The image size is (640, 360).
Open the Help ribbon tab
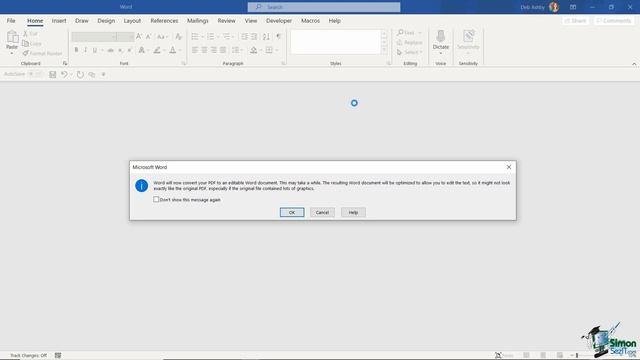[334, 20]
